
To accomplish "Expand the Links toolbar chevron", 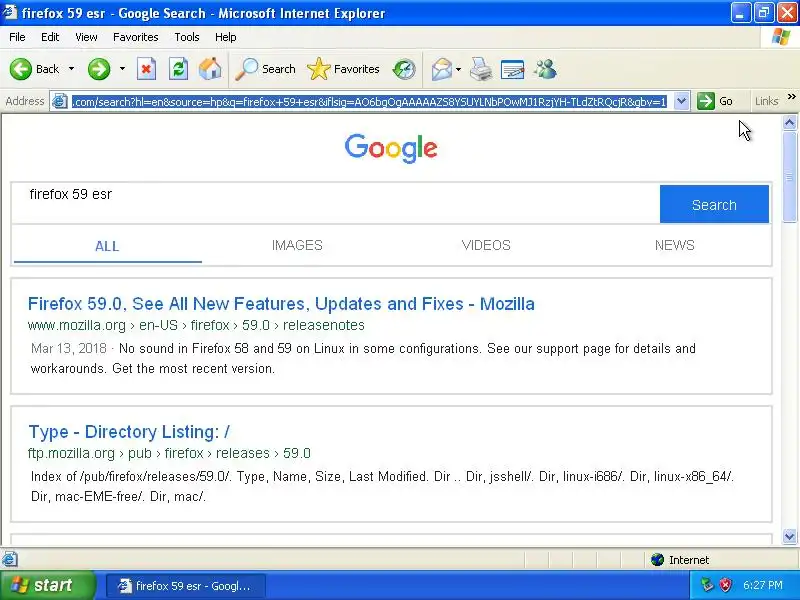I will 791,97.
